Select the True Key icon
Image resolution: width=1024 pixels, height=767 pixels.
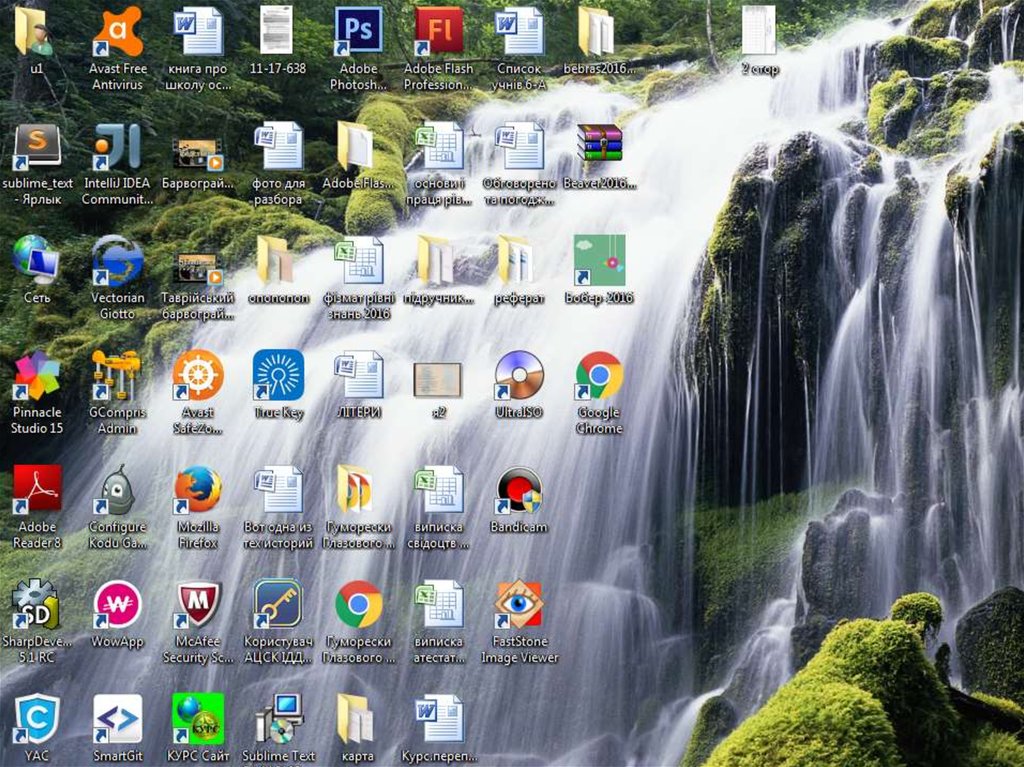pyautogui.click(x=278, y=377)
